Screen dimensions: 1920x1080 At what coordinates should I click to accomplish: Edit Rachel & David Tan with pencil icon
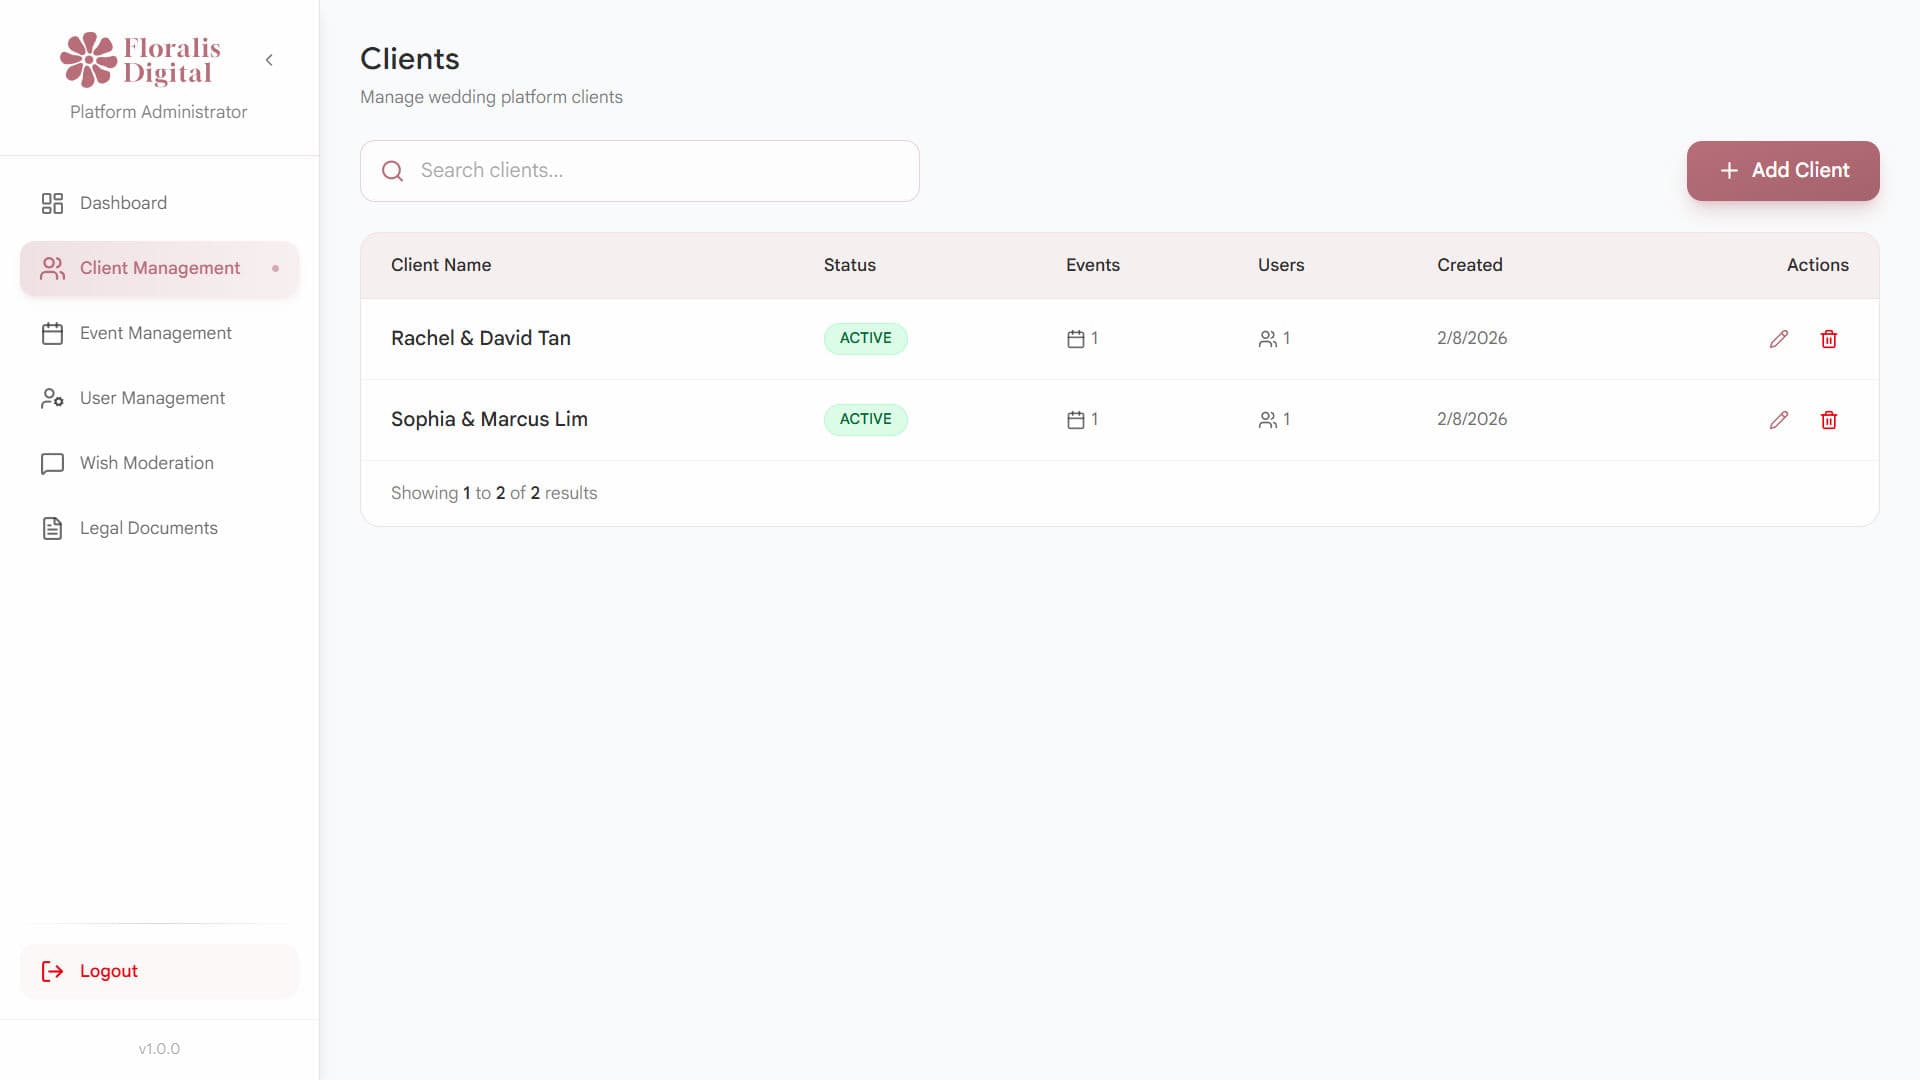click(x=1778, y=339)
